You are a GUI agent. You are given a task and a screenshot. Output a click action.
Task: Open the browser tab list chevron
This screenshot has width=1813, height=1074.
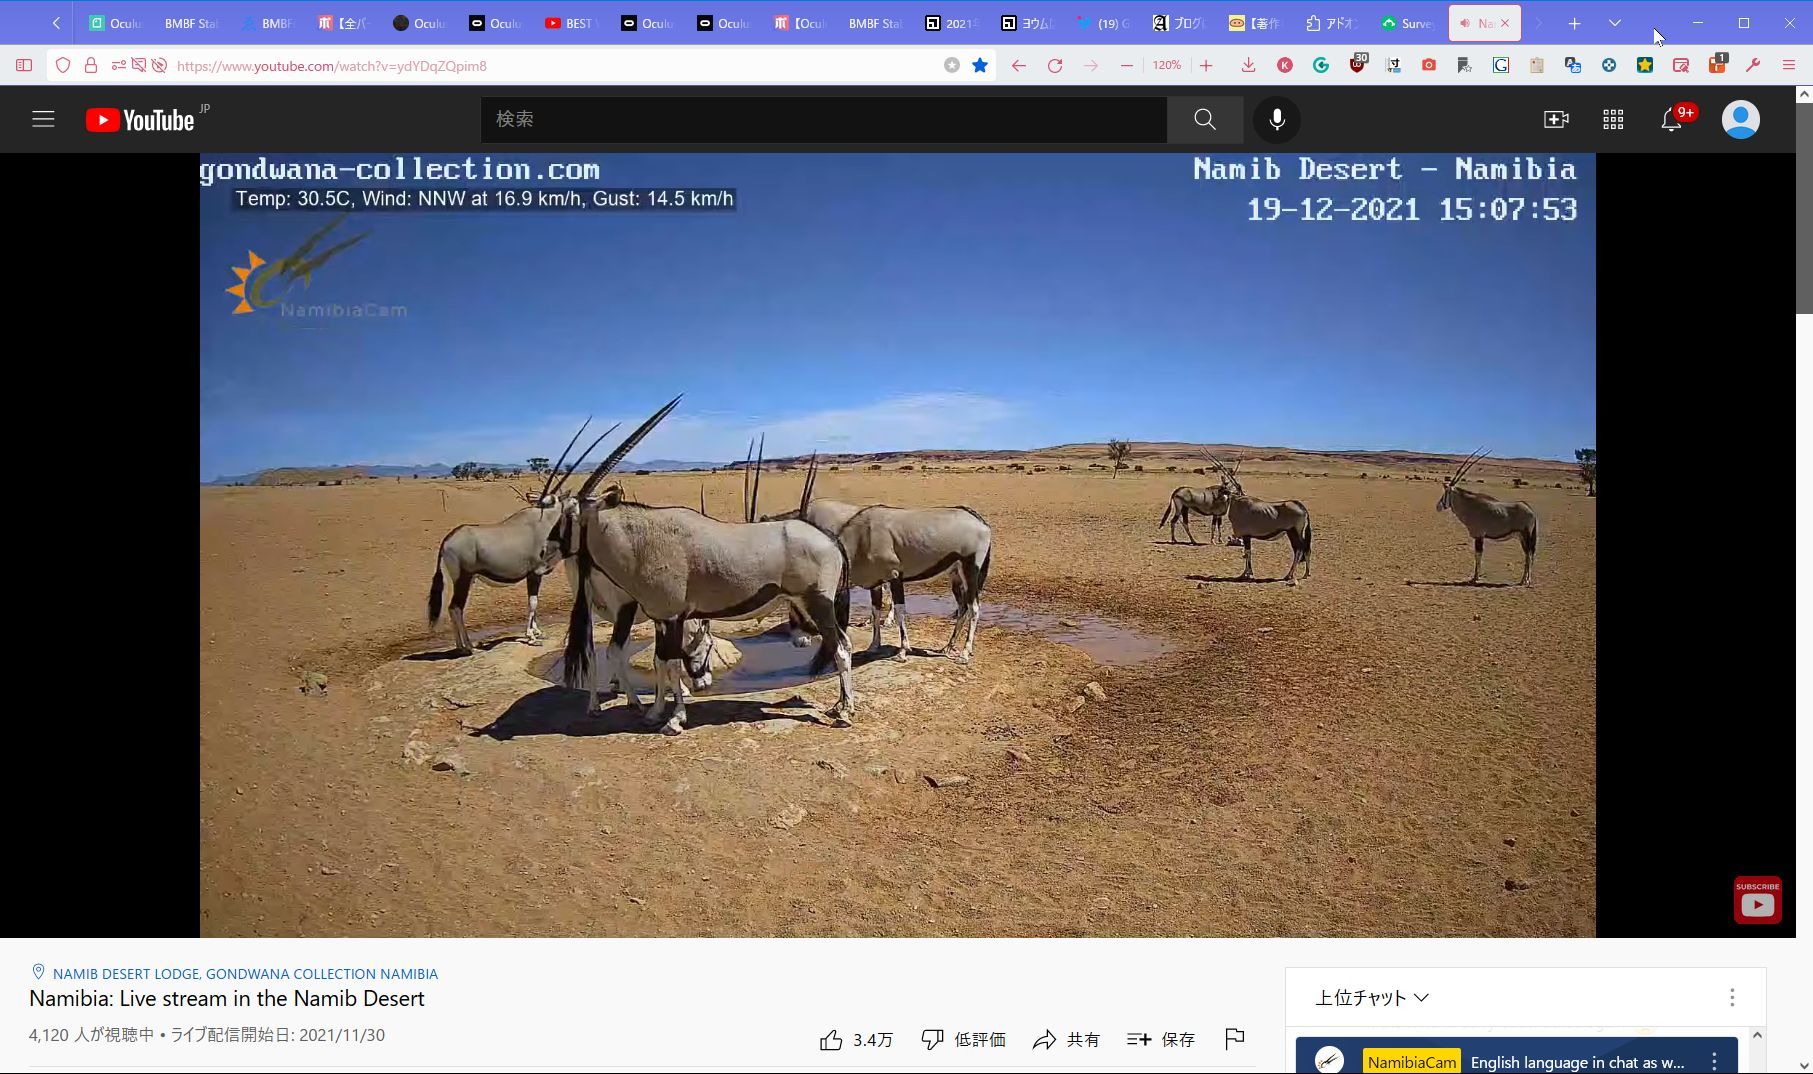point(1614,22)
